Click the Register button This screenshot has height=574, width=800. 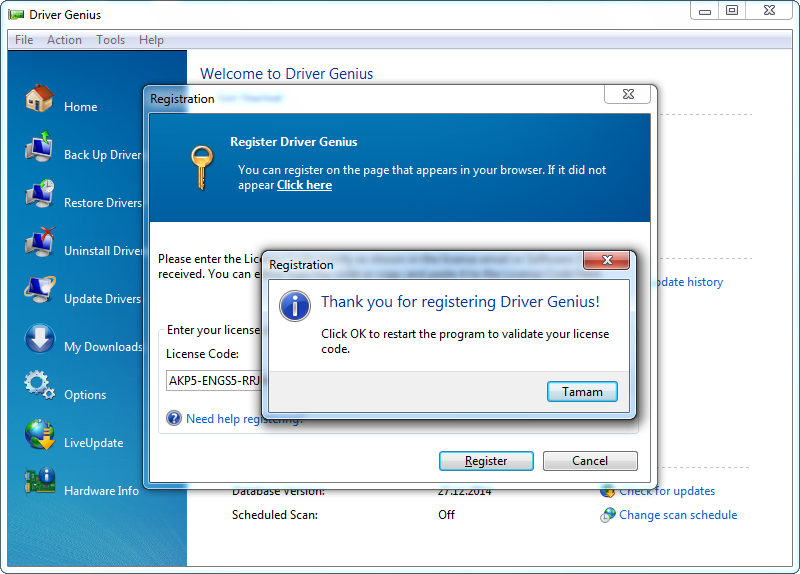pos(486,461)
